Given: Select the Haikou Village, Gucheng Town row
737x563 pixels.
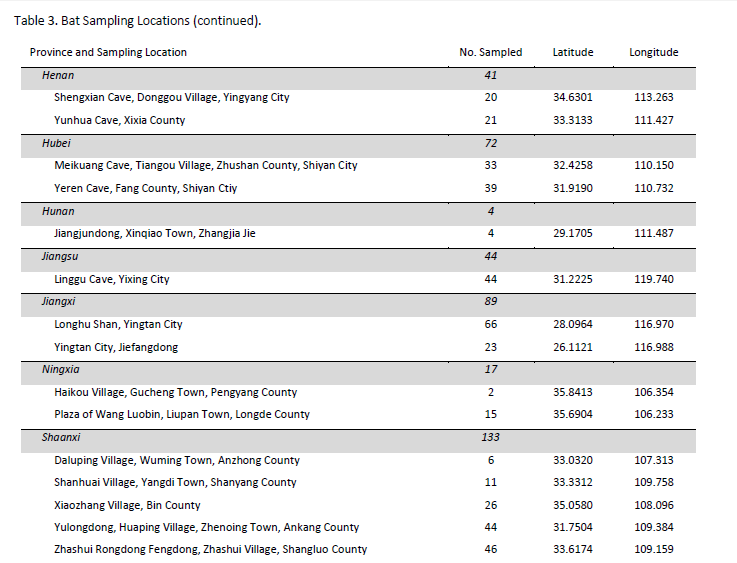Looking at the screenshot, I should 175,392.
